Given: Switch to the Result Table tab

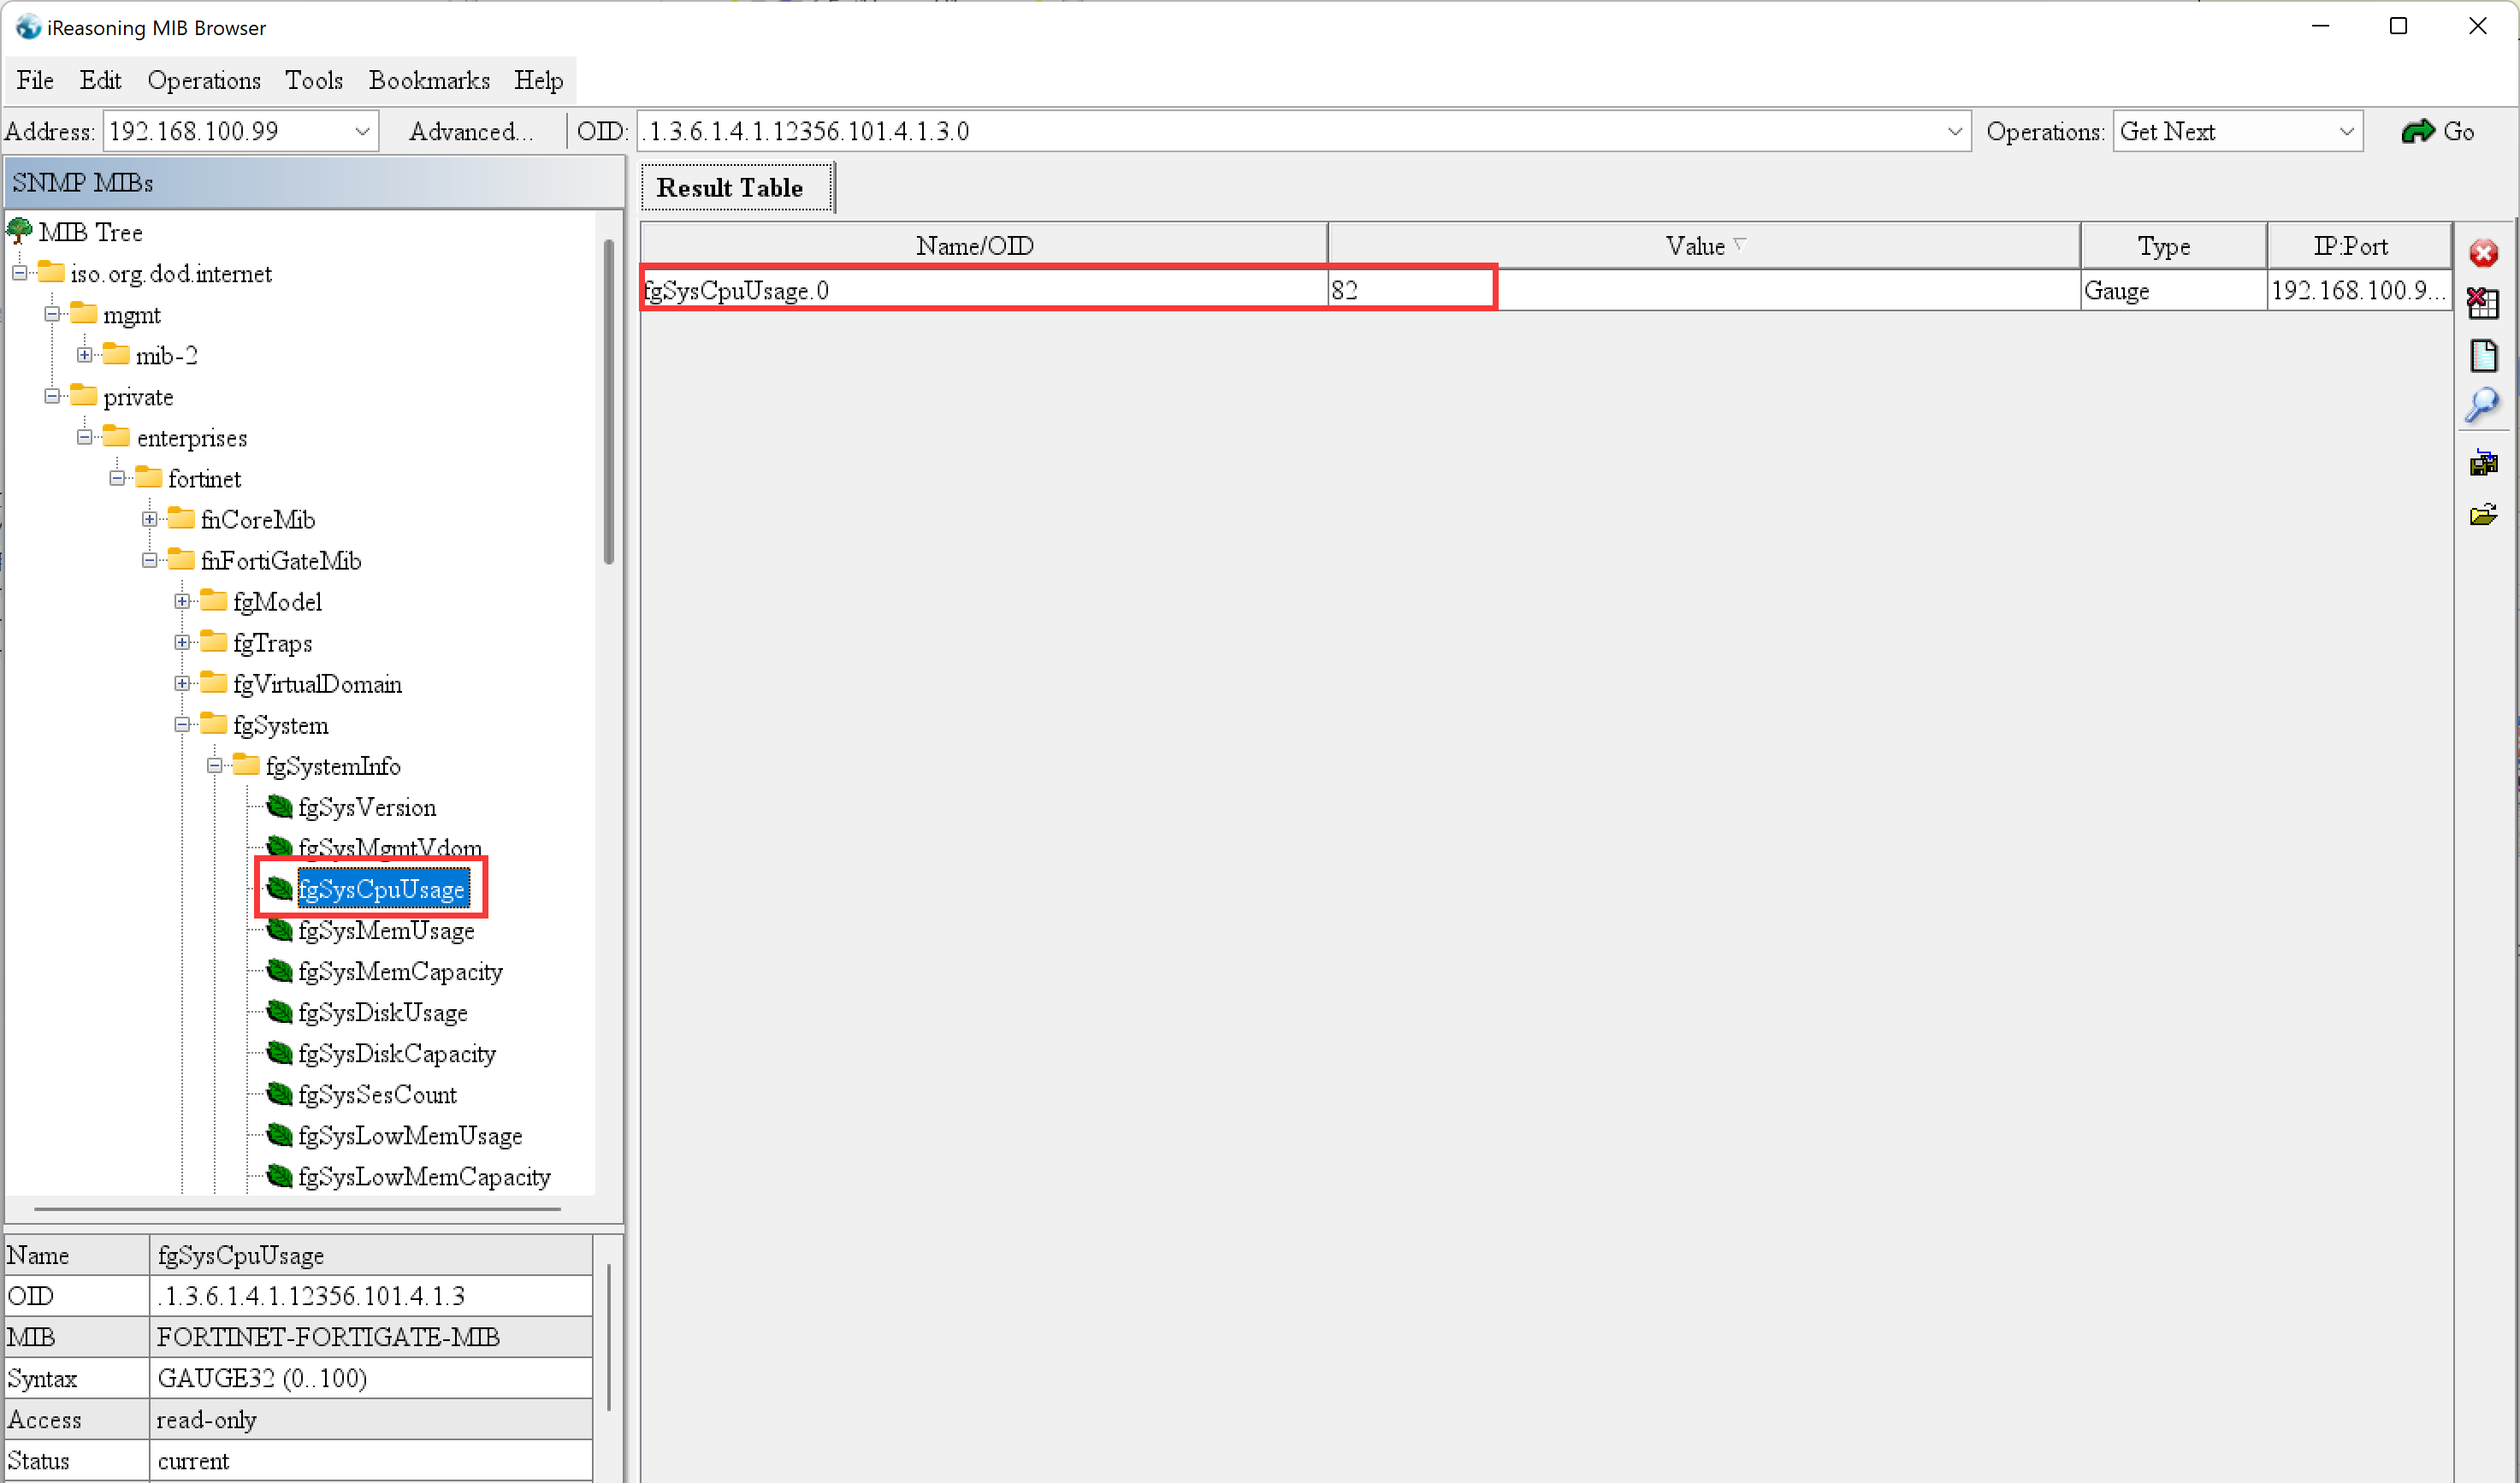Looking at the screenshot, I should 730,188.
